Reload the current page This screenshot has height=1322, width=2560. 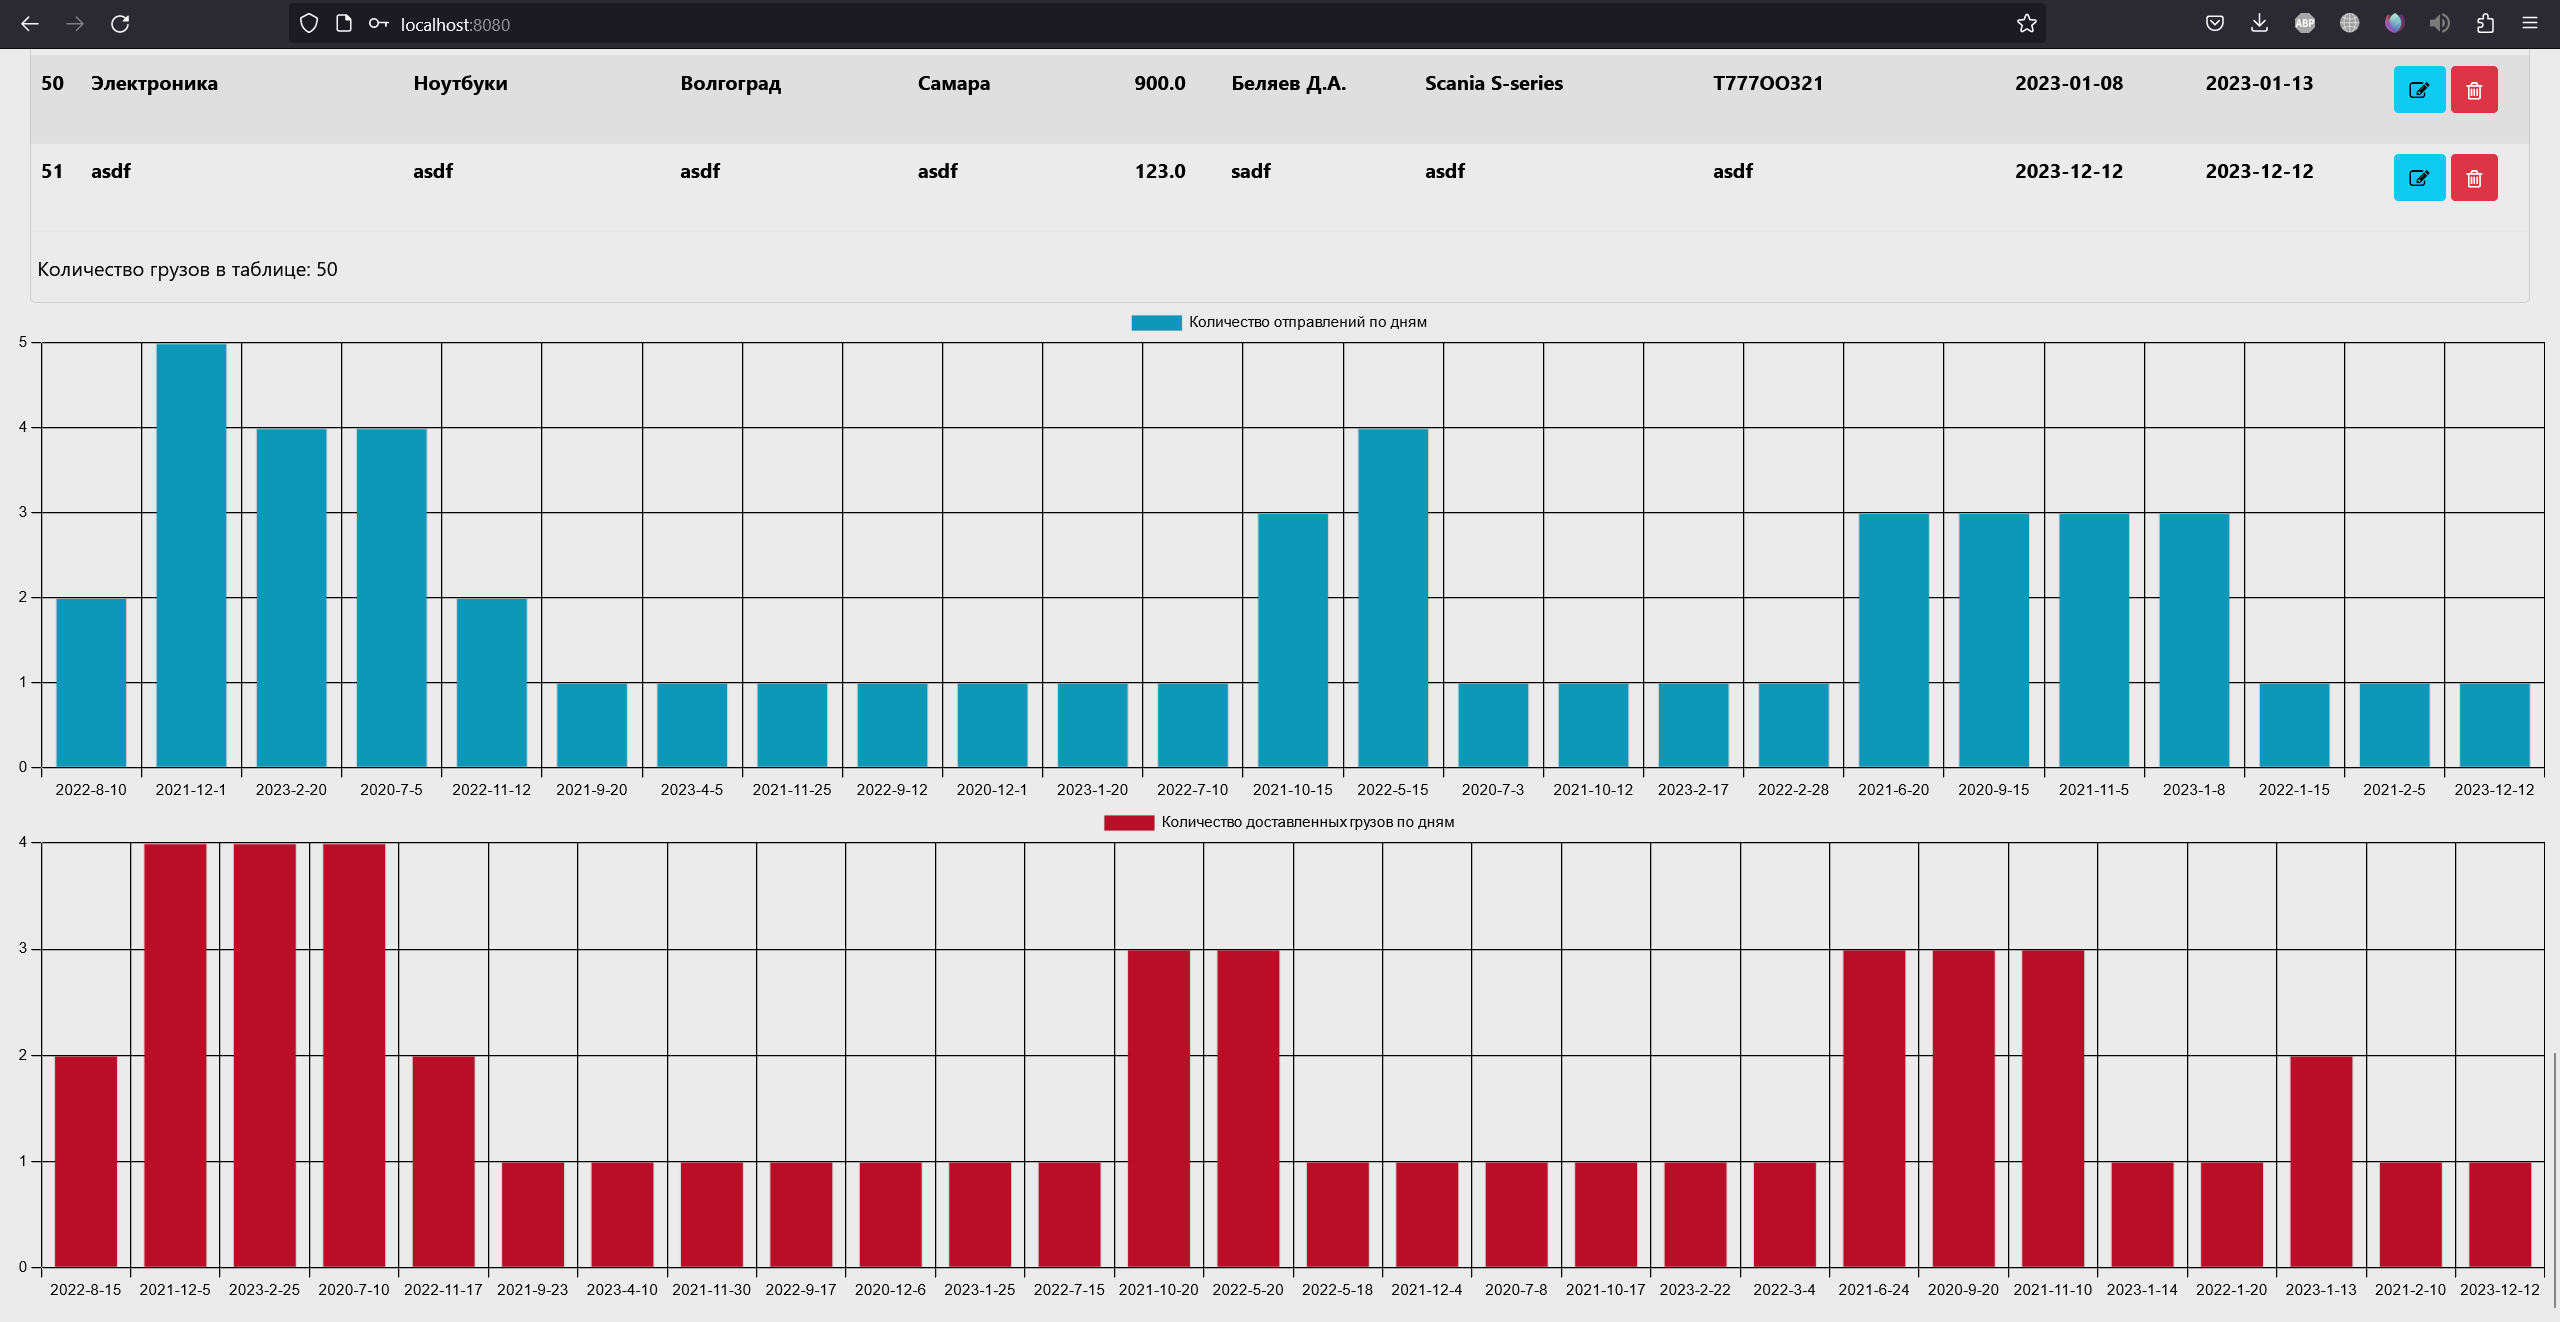pyautogui.click(x=121, y=24)
